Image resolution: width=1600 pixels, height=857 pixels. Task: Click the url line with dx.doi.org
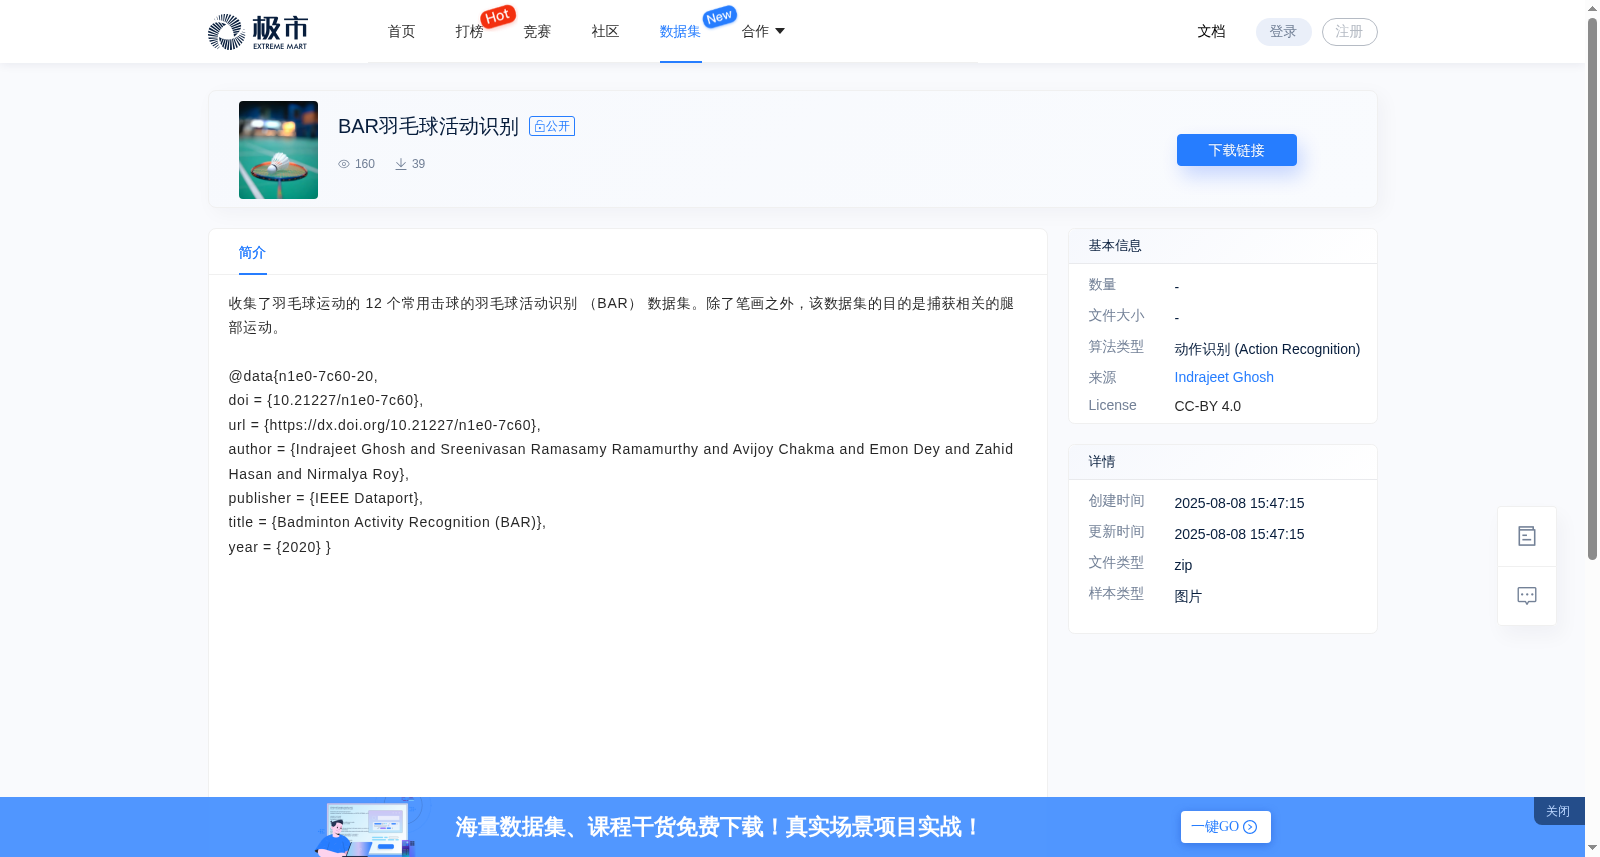385,425
